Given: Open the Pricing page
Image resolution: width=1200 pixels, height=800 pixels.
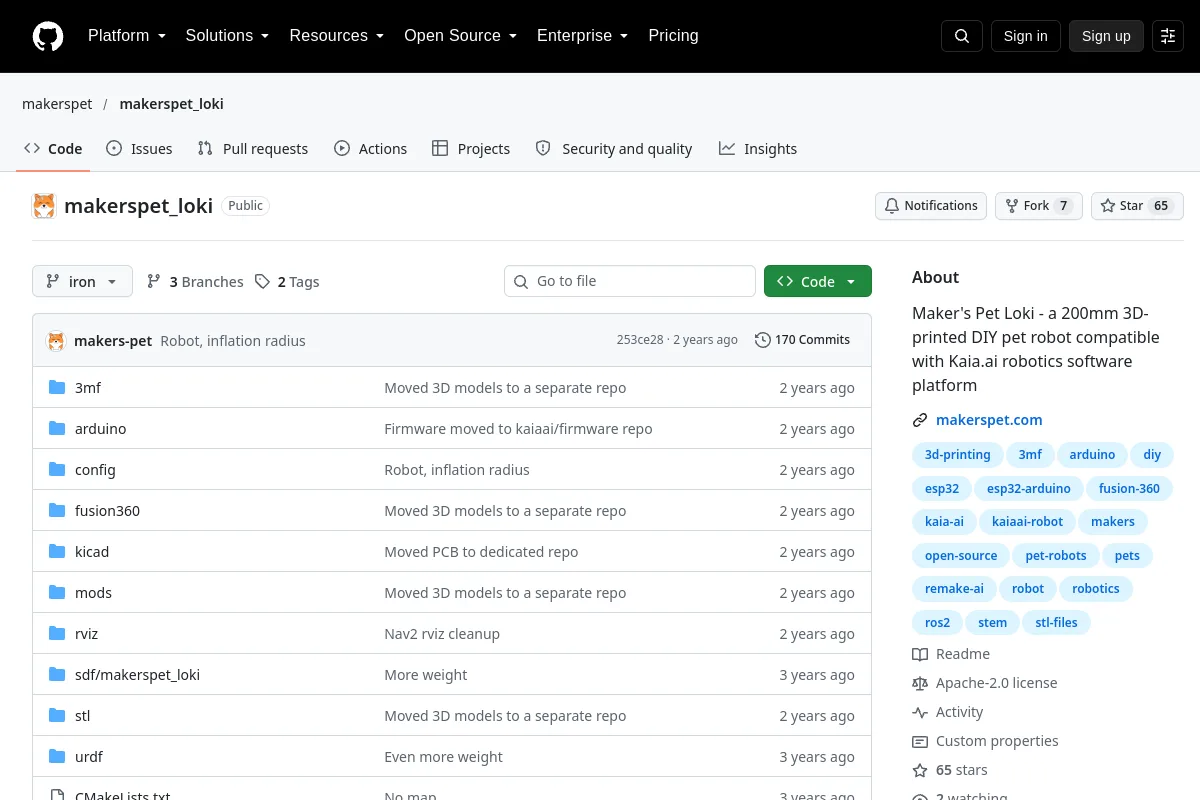Looking at the screenshot, I should (x=673, y=36).
